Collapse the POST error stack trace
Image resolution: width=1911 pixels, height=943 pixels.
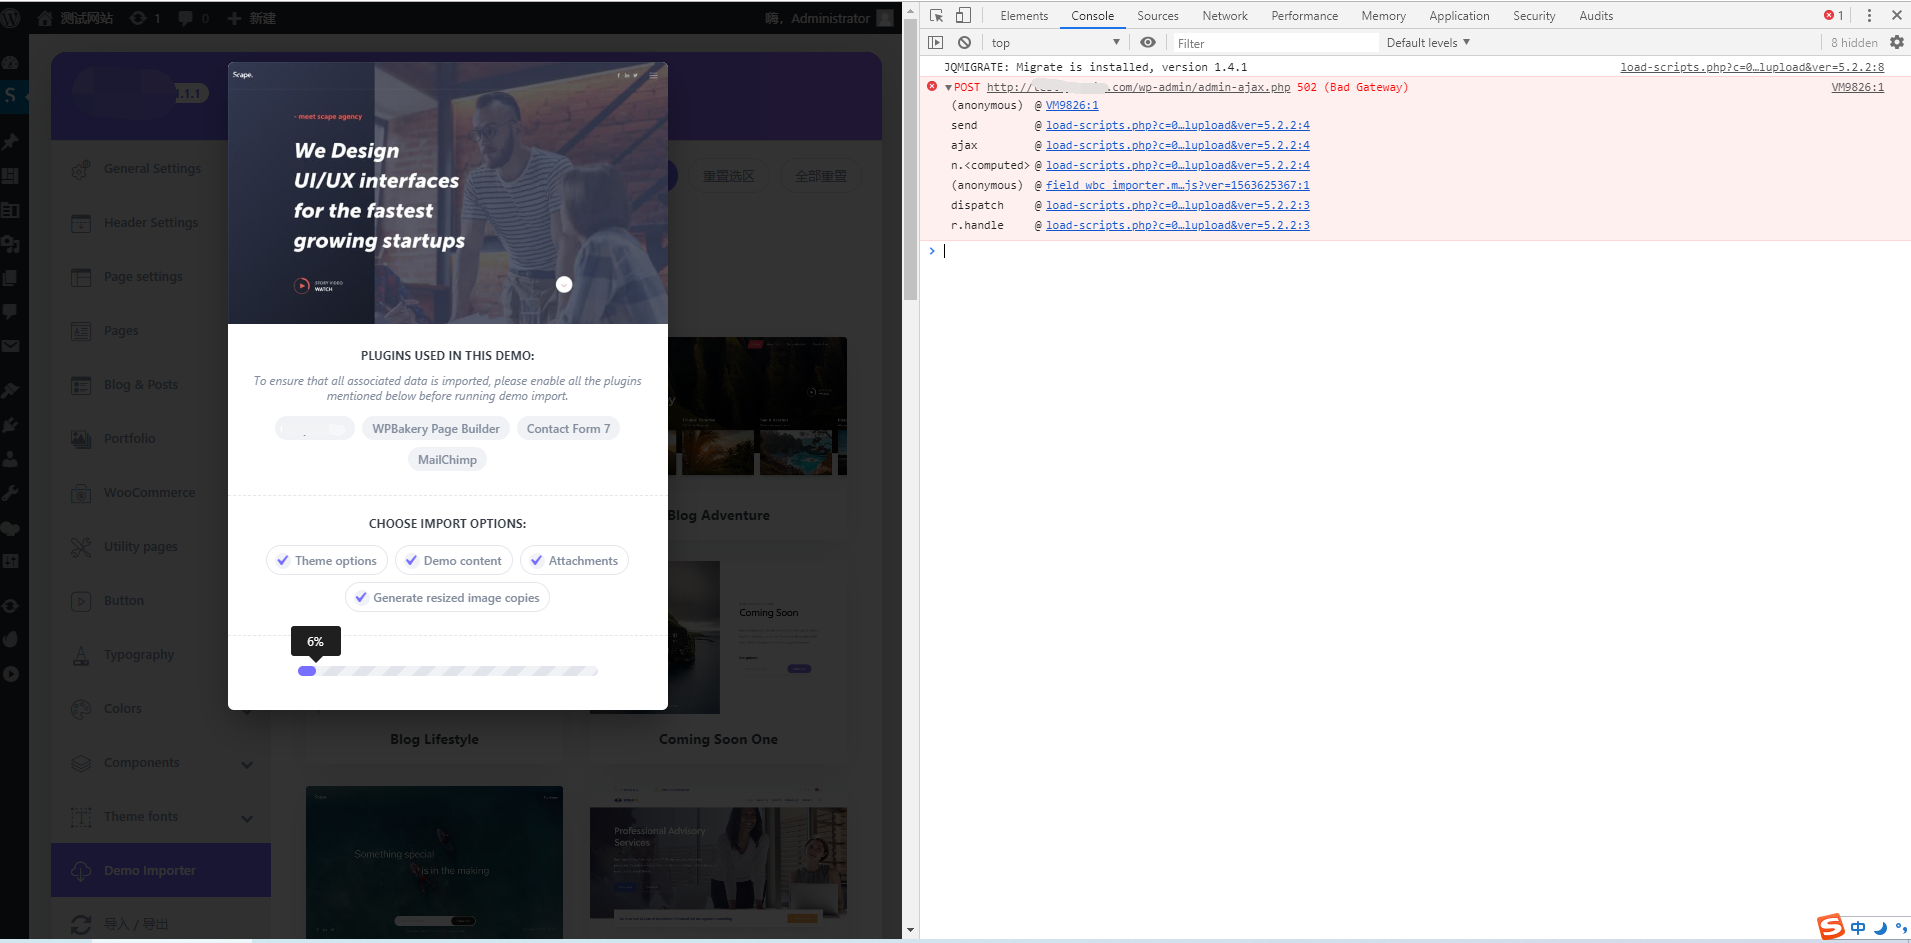point(948,88)
